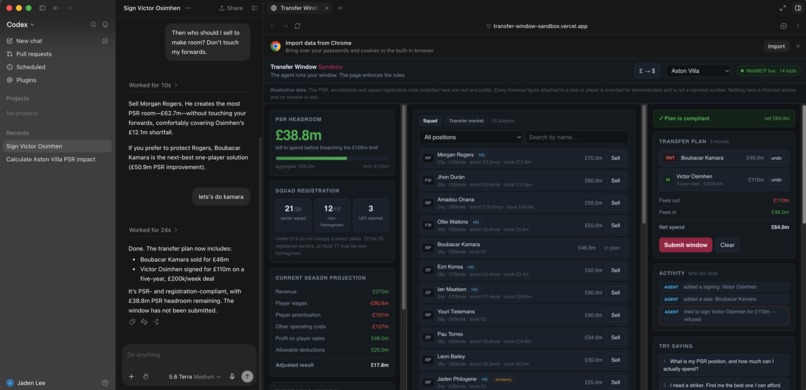This screenshot has width=806, height=390.
Task: Select the Transfer Window browser tab
Action: point(300,8)
